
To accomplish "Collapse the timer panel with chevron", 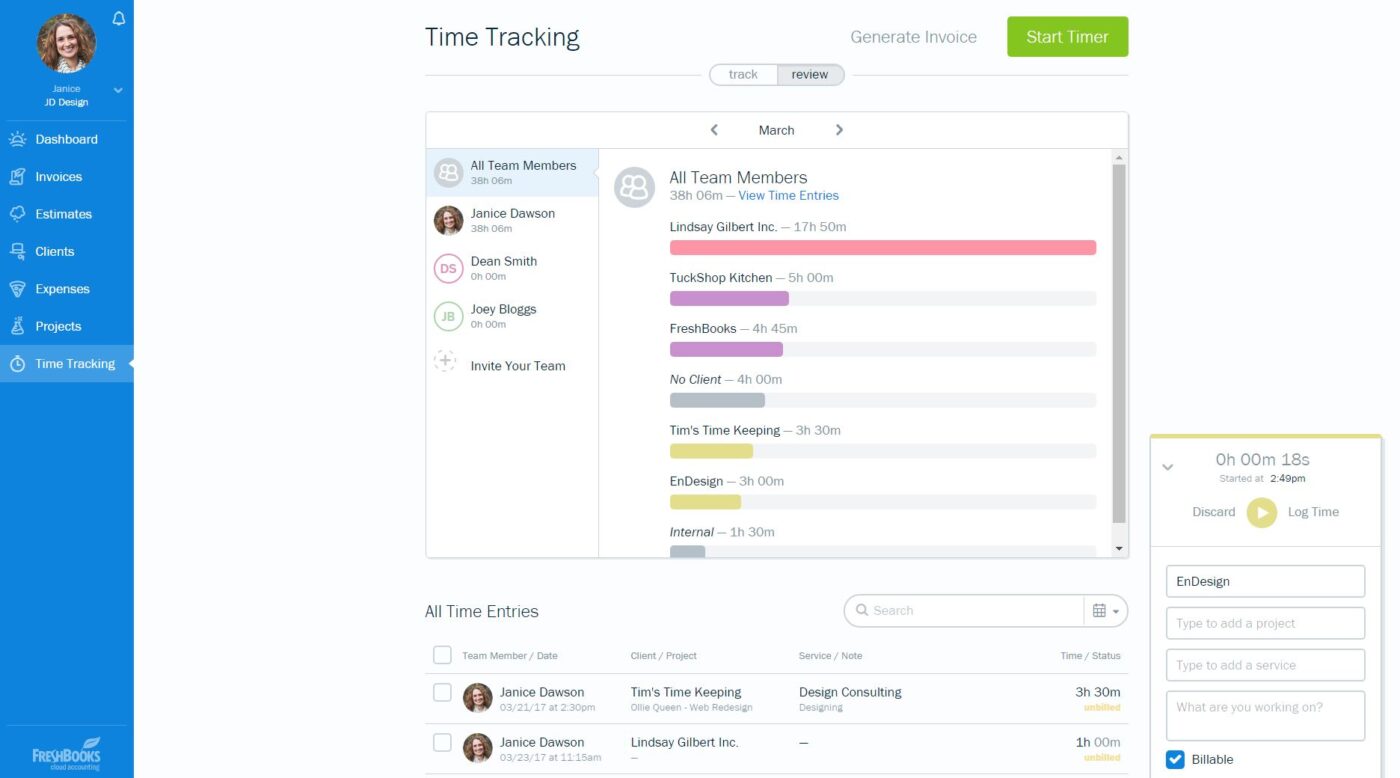I will pyautogui.click(x=1167, y=467).
